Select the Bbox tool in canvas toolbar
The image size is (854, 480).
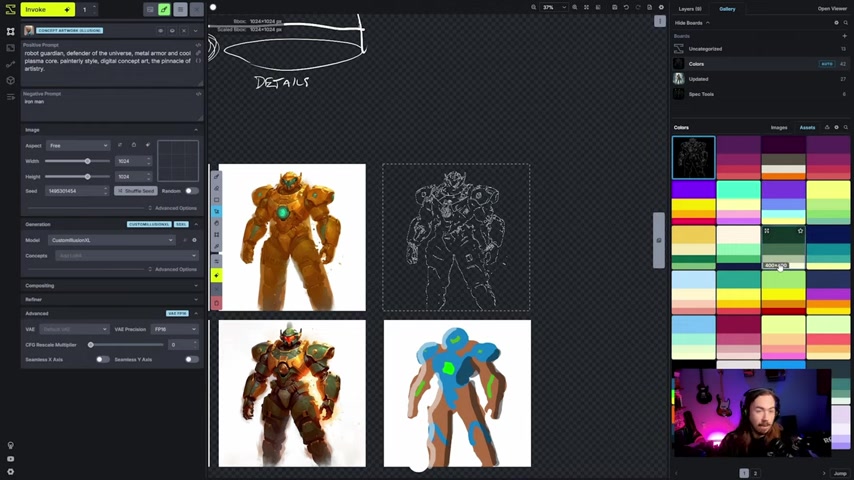tap(216, 235)
